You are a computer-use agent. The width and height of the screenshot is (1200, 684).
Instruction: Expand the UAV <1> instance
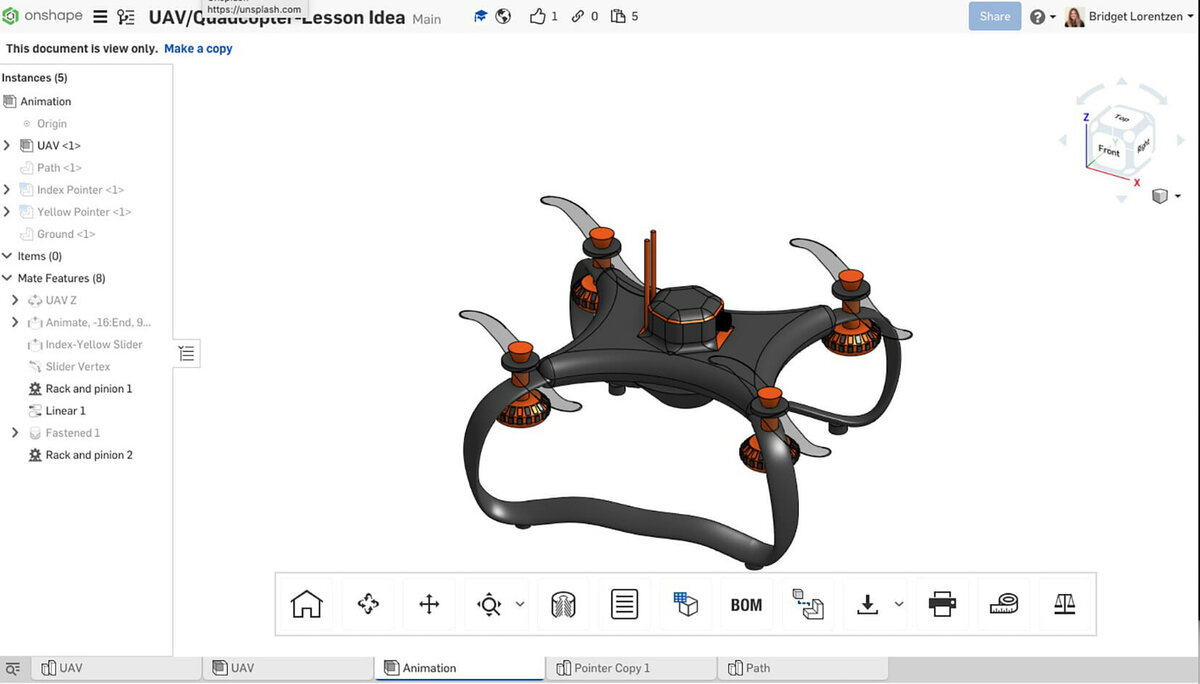tap(7, 146)
